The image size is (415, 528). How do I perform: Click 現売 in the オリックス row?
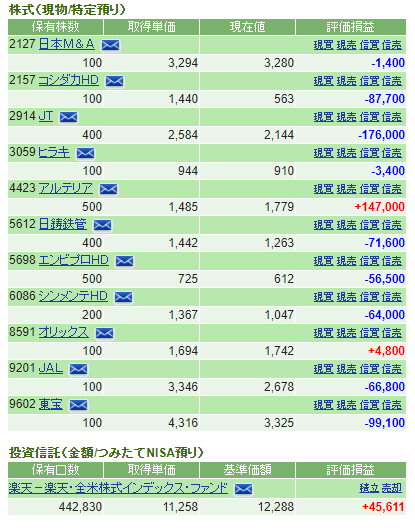tap(347, 333)
